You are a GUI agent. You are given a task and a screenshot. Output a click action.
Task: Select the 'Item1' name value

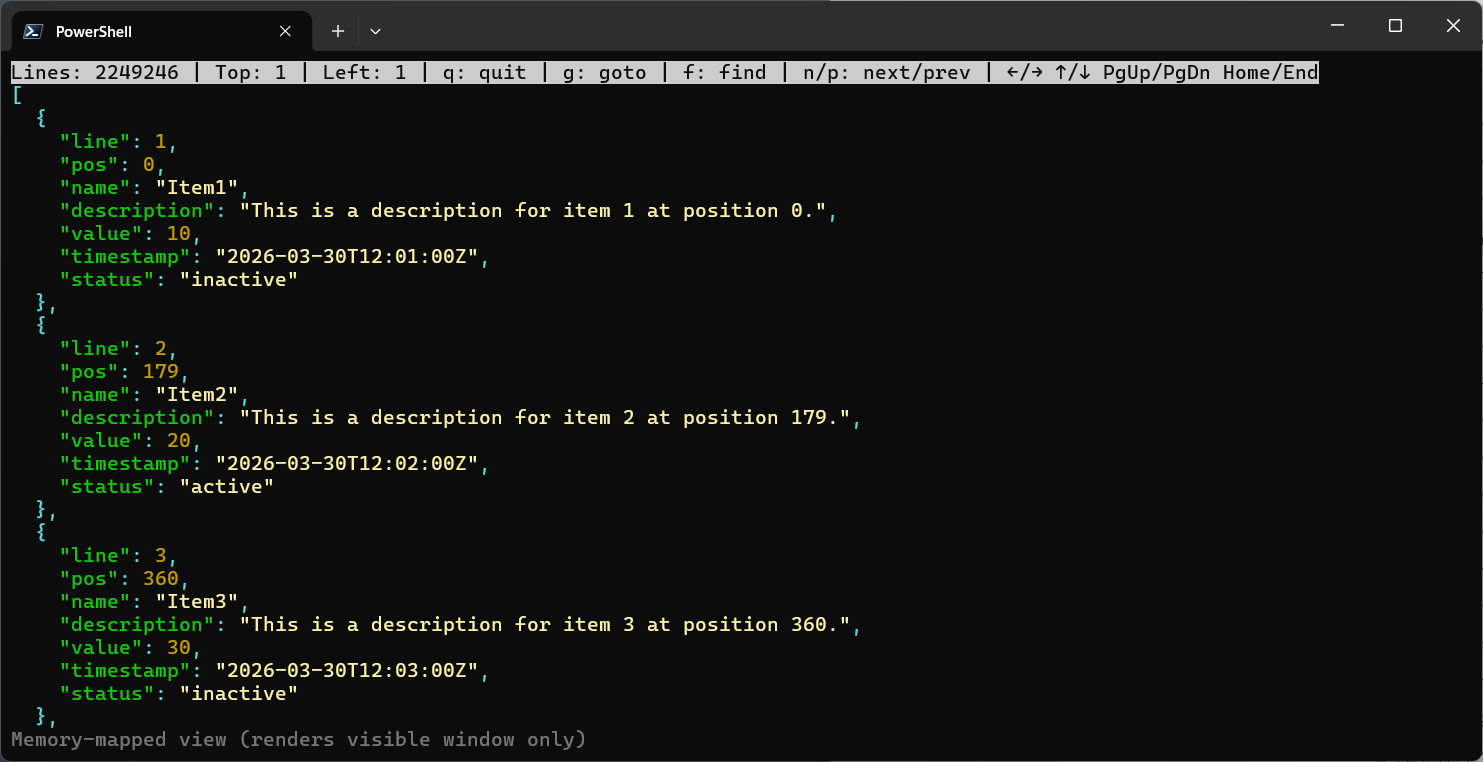199,187
